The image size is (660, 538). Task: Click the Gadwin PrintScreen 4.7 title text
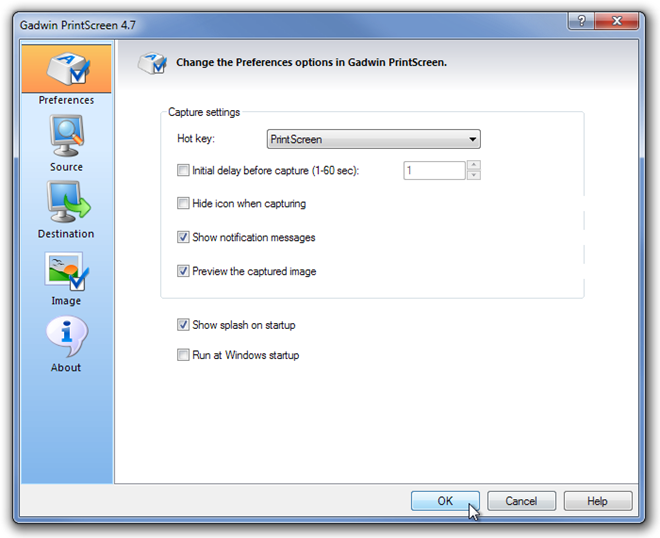coord(77,25)
